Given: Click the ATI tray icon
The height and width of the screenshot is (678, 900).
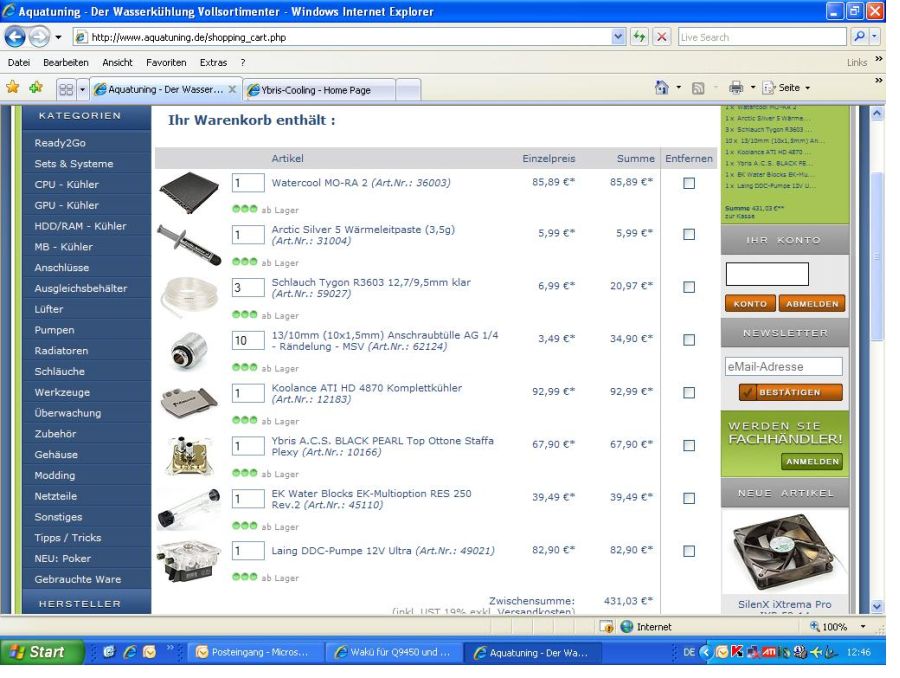Looking at the screenshot, I should coord(769,652).
